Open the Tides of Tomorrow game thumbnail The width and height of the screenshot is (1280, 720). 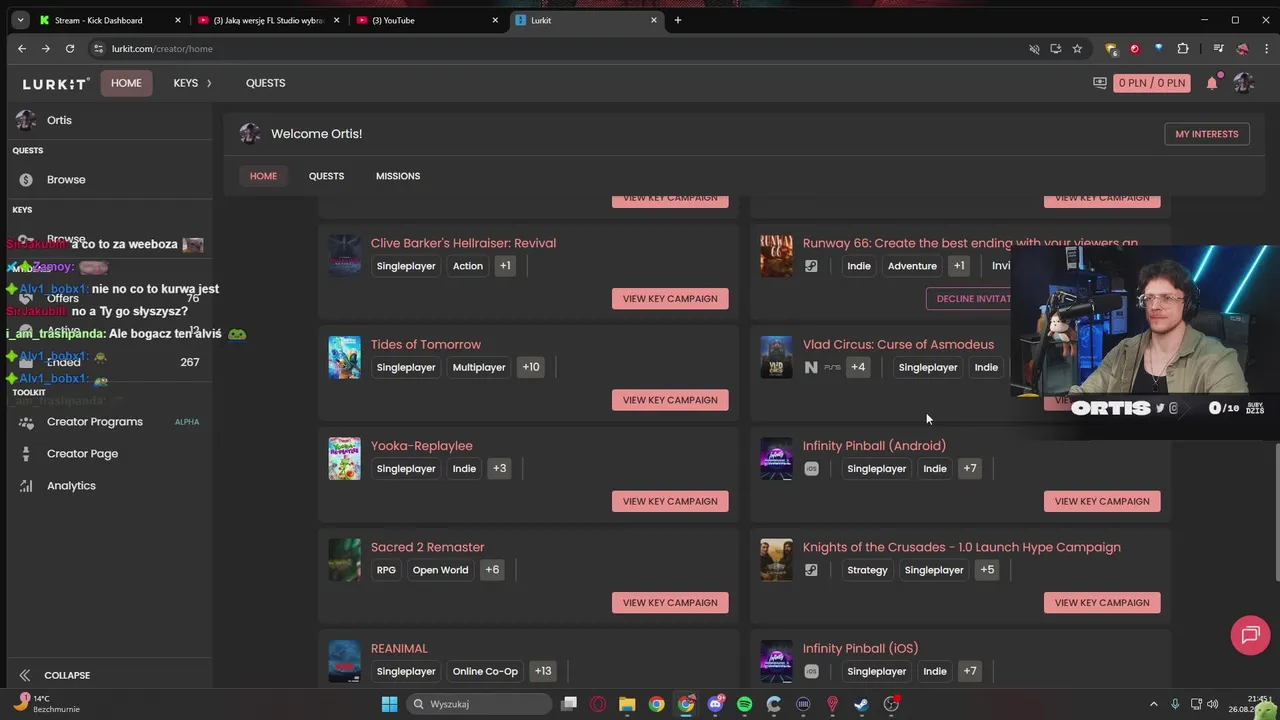coord(344,358)
